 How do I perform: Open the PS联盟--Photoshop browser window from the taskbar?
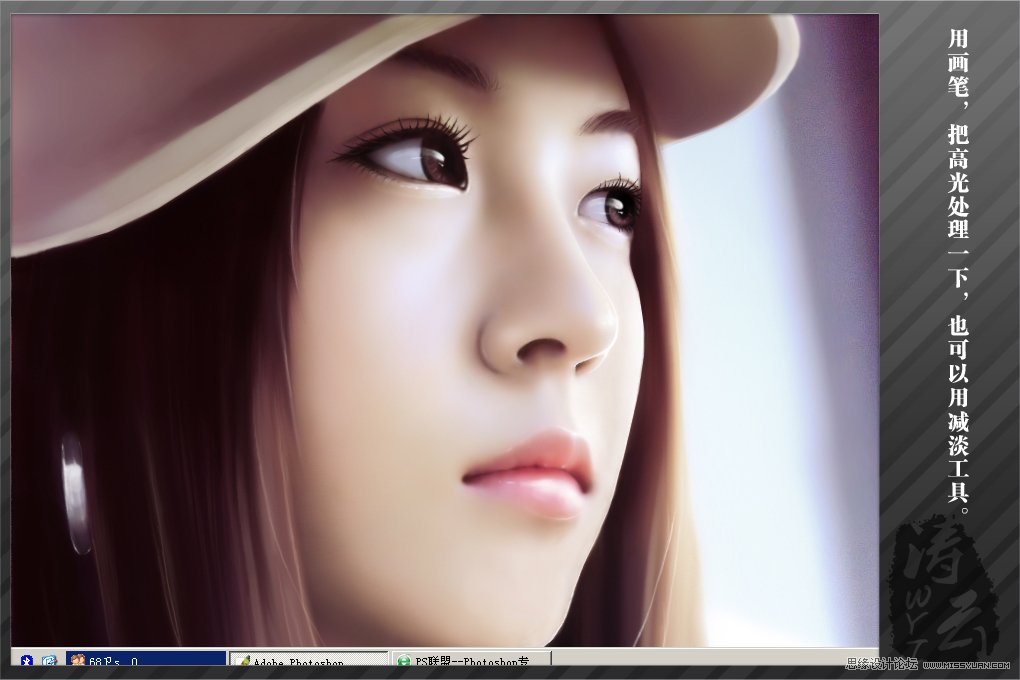coord(471,662)
